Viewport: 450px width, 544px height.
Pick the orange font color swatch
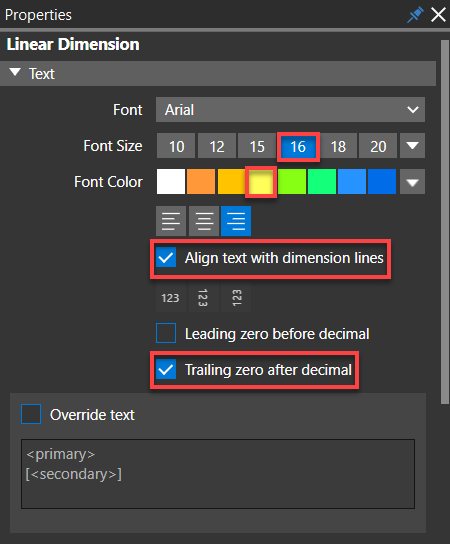click(x=201, y=182)
